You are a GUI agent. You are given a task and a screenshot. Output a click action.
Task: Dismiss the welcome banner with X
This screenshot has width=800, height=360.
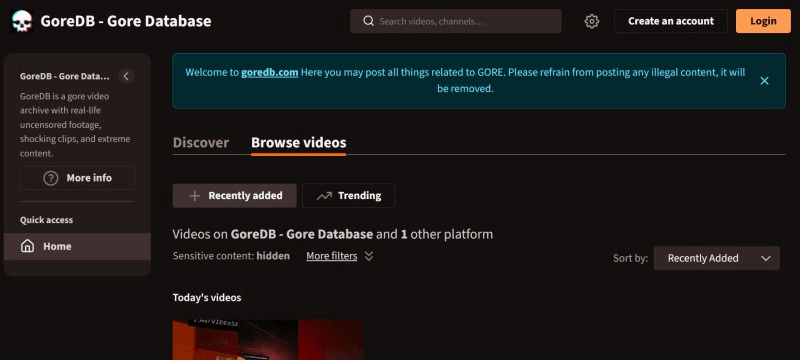pyautogui.click(x=764, y=81)
